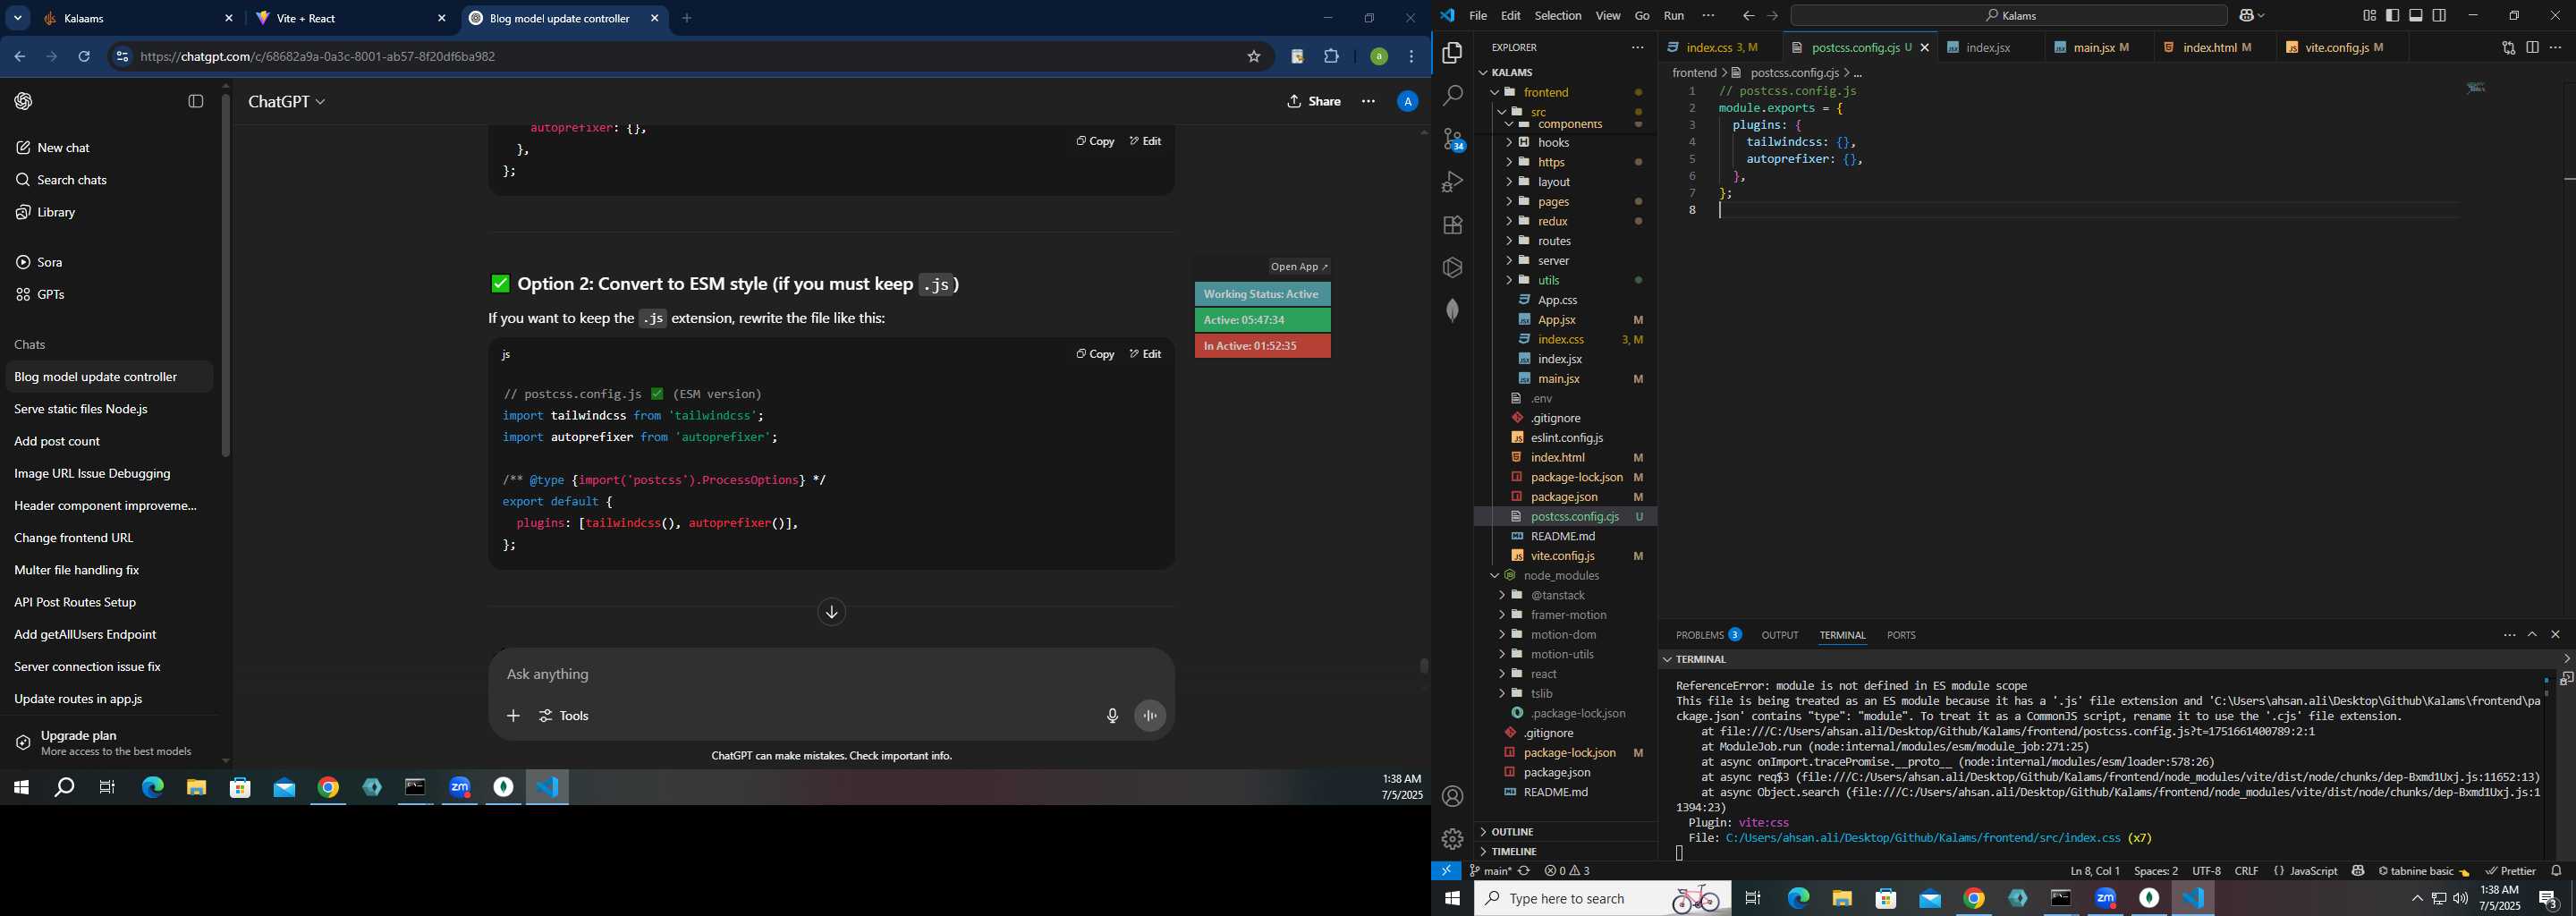Open Source Control view showing 34 changes
2576x916 pixels.
pos(1453,140)
